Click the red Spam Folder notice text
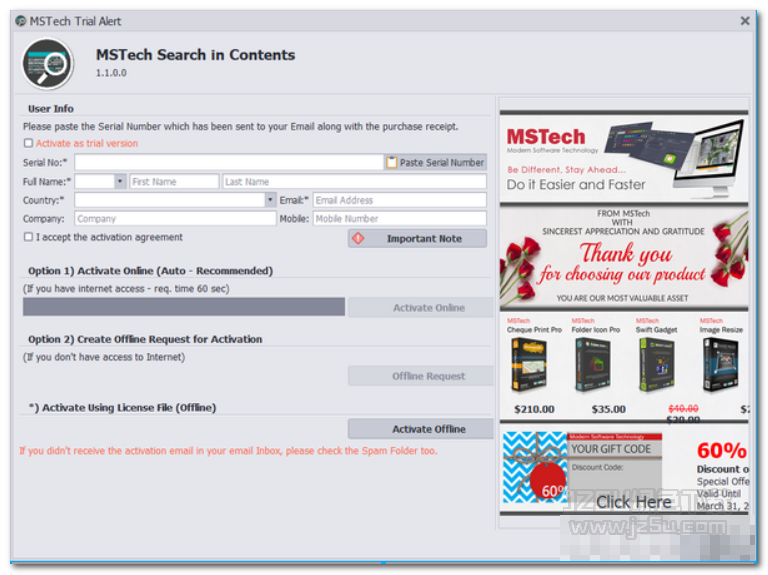768x575 pixels. [x=228, y=451]
